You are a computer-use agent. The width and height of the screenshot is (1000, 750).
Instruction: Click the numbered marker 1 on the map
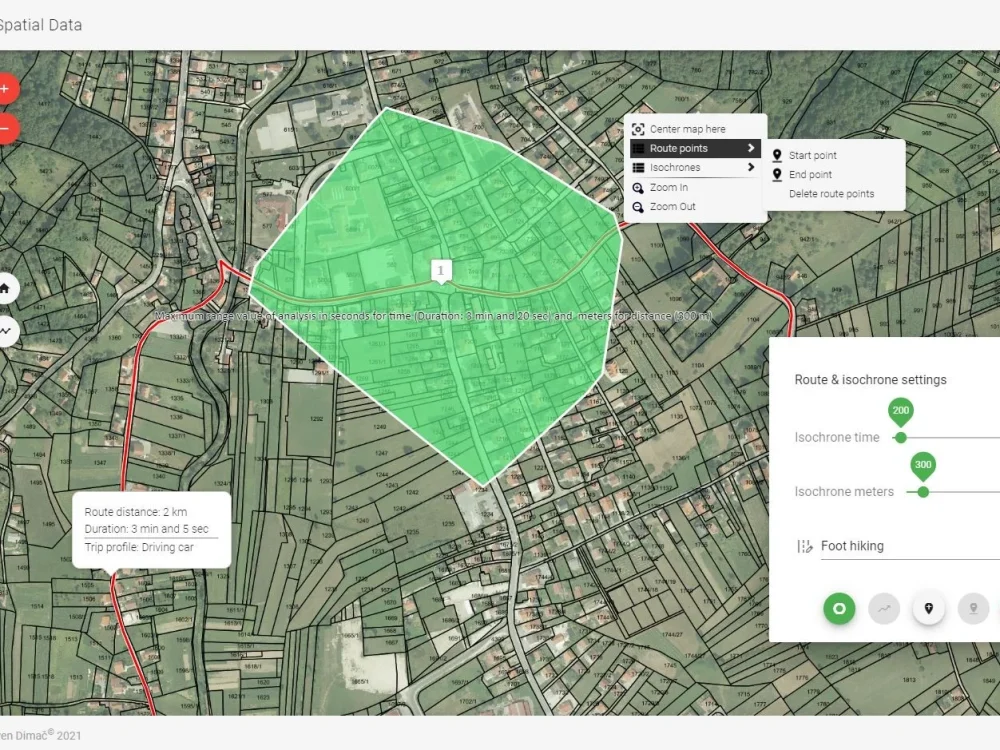(441, 271)
